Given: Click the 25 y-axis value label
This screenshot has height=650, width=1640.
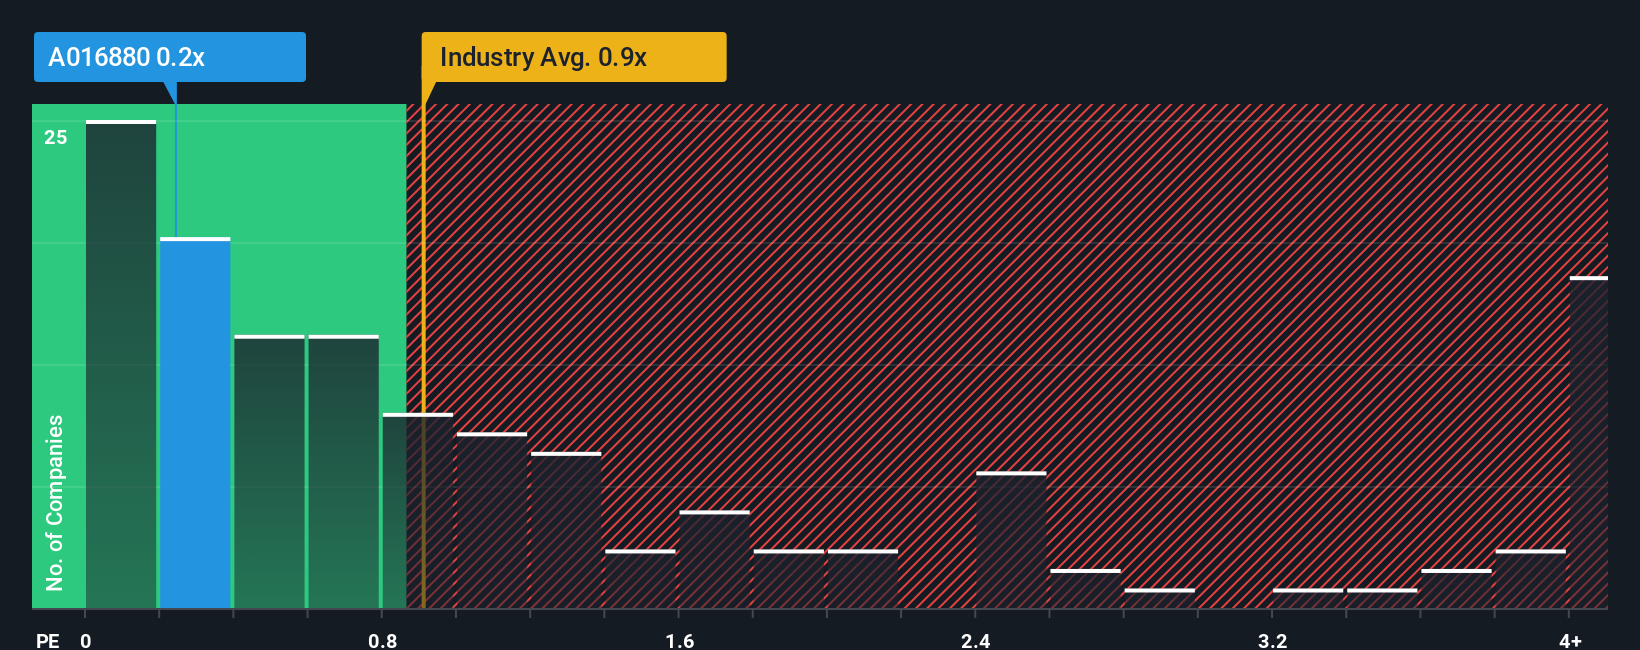Looking at the screenshot, I should (x=56, y=137).
